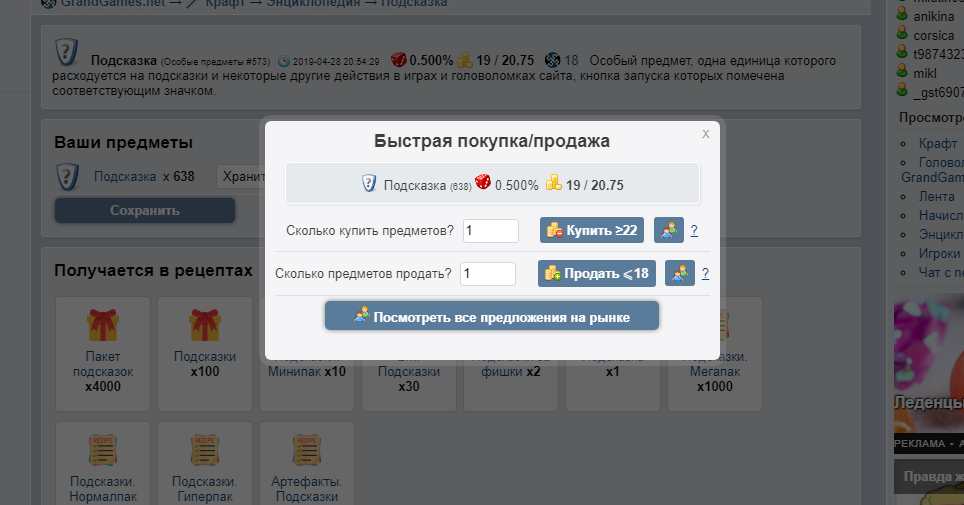
Task: Click the Пакет подсказок x4000 gift icon
Action: click(x=103, y=325)
